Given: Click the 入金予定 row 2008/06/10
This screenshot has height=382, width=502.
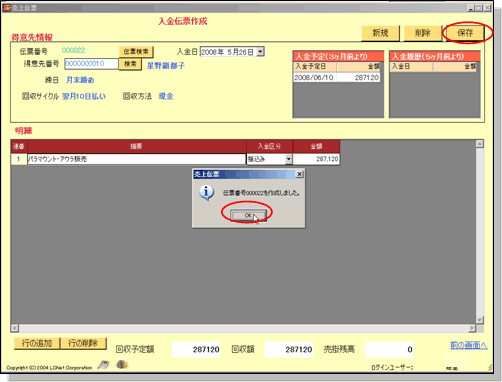Looking at the screenshot, I should [x=336, y=77].
